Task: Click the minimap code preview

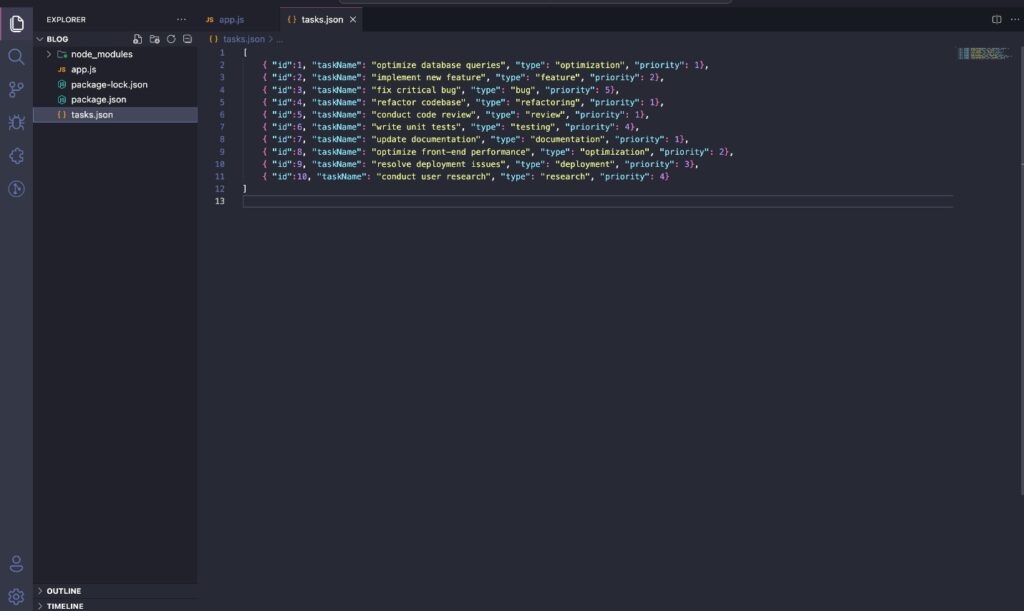Action: click(x=983, y=53)
